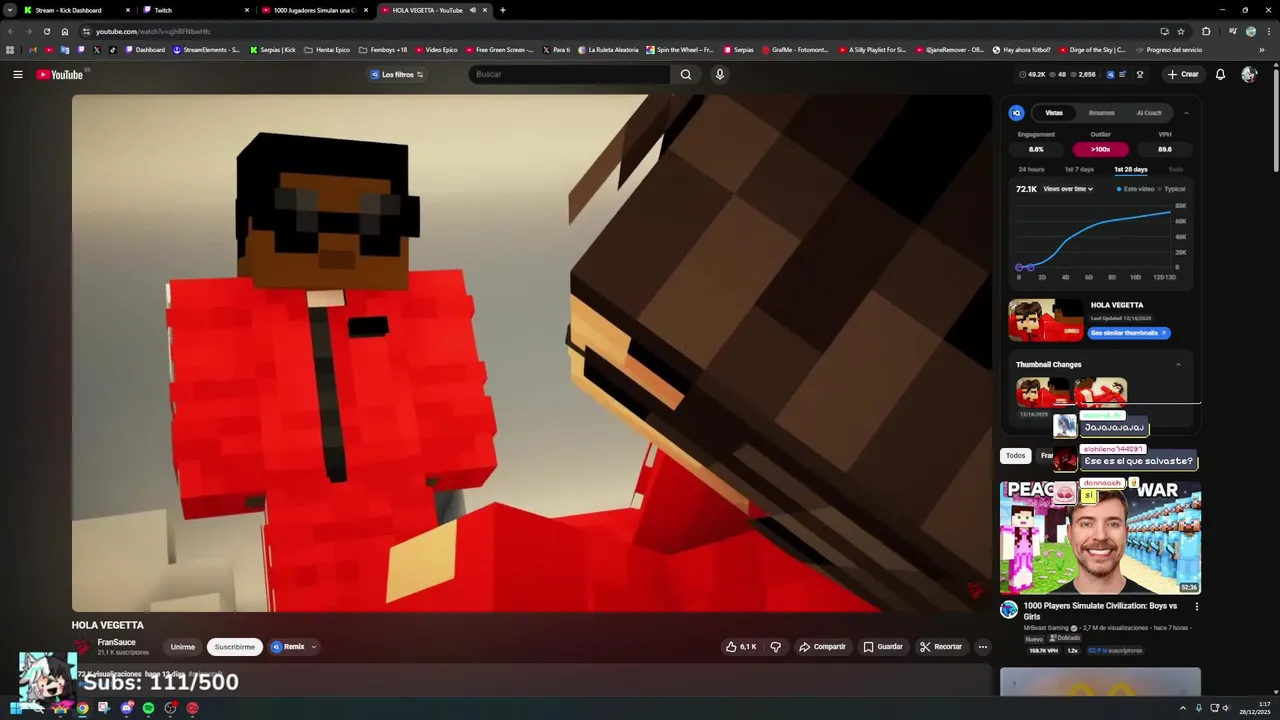Collapse Thumbnail Changes section
The image size is (1280, 720).
[x=1178, y=364]
